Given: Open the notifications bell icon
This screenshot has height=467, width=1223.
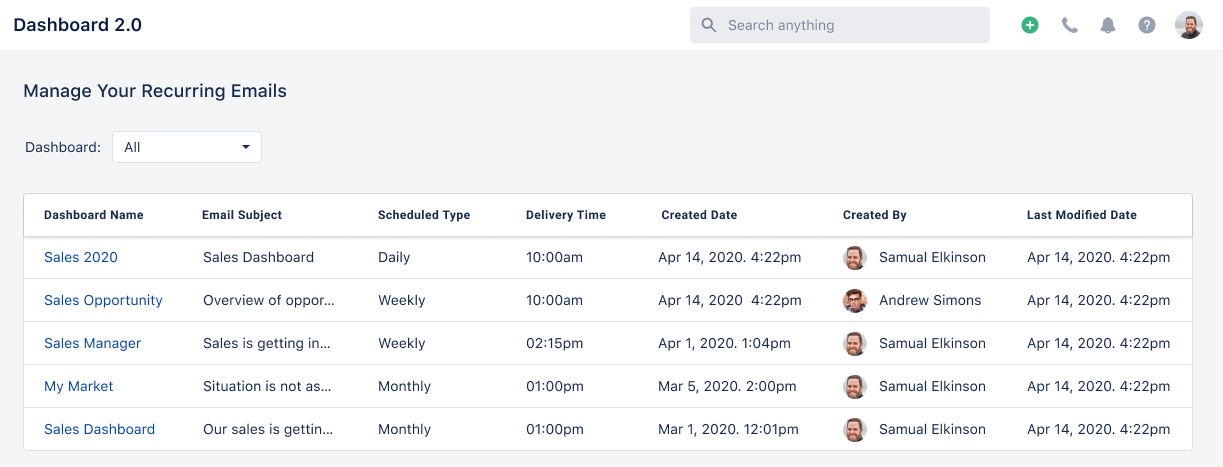Looking at the screenshot, I should pyautogui.click(x=1108, y=25).
